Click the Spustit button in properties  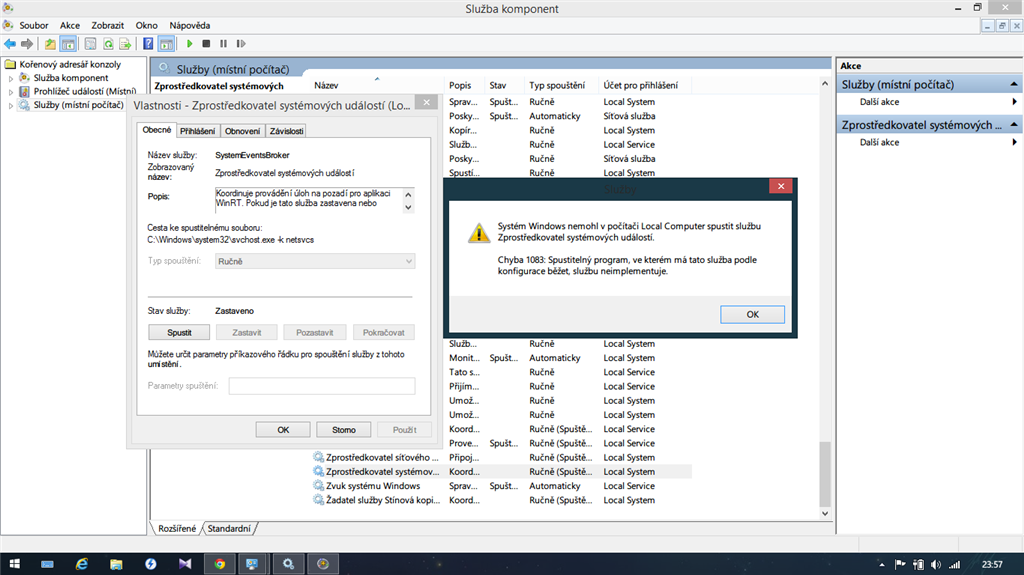(179, 333)
